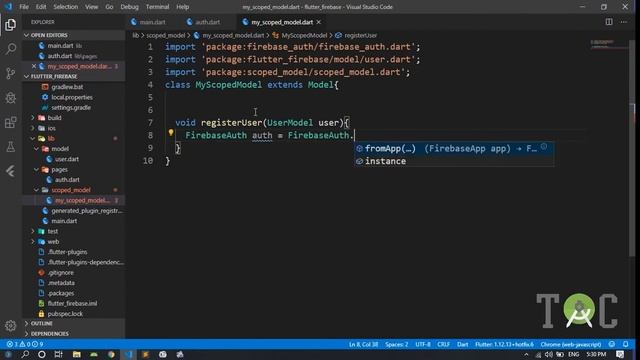
Task: Open the Selection menu
Action: pyautogui.click(x=65, y=7)
